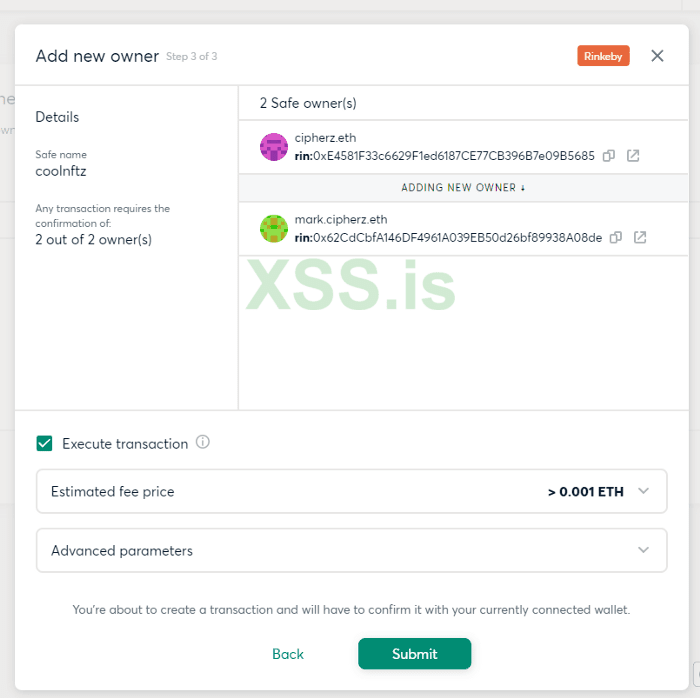Image resolution: width=700 pixels, height=698 pixels.
Task: Click the > 0.001 ETH fee value
Action: click(x=585, y=492)
